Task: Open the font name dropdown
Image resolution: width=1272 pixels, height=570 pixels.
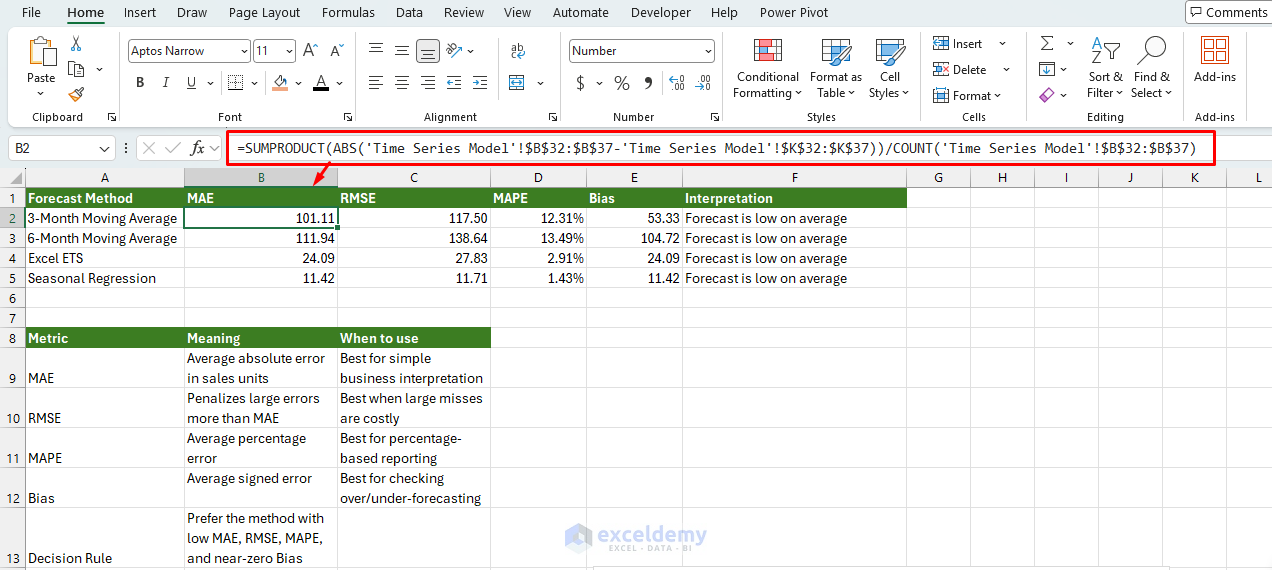Action: click(244, 51)
